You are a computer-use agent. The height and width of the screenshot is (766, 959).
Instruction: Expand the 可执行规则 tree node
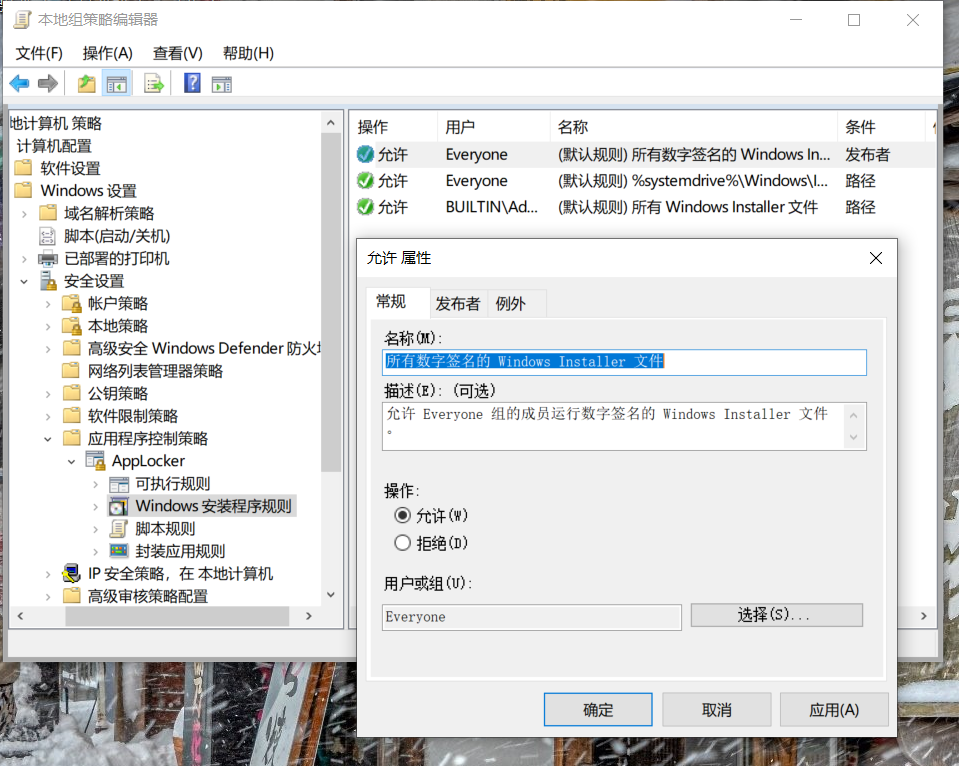pos(96,484)
